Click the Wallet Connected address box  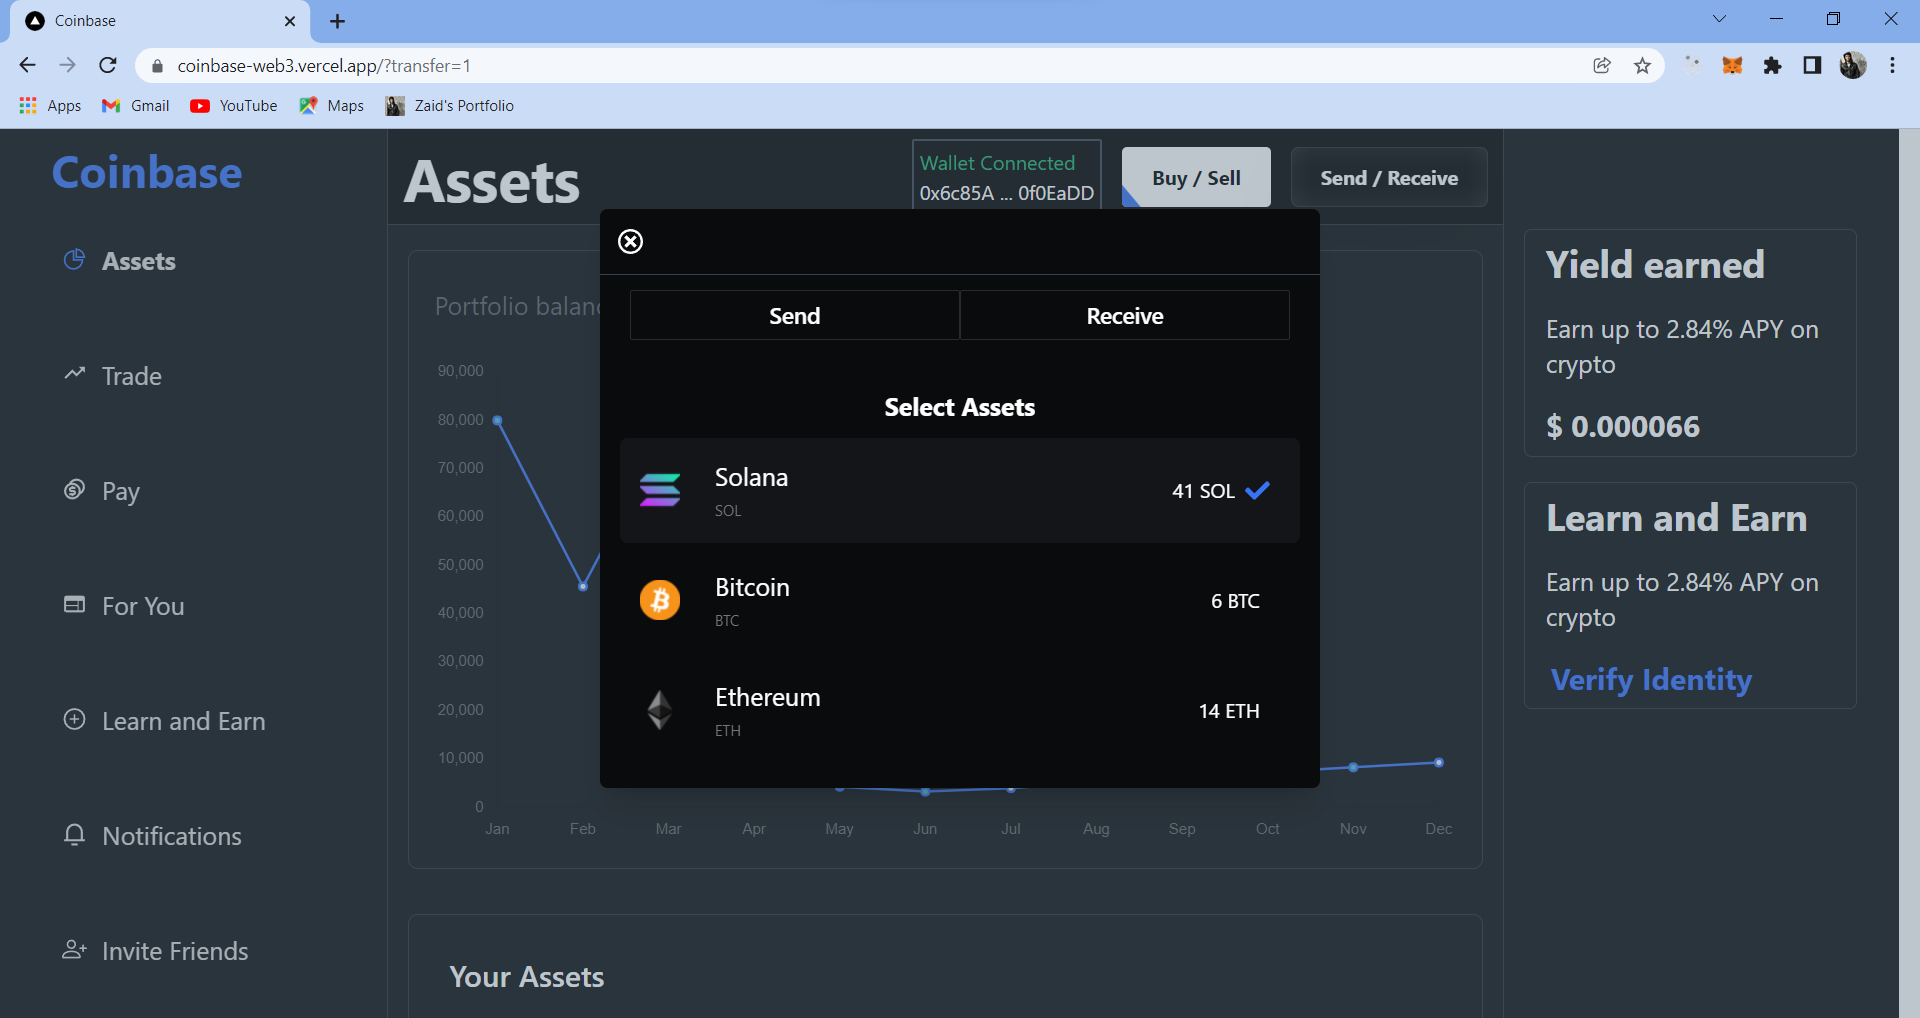1007,177
